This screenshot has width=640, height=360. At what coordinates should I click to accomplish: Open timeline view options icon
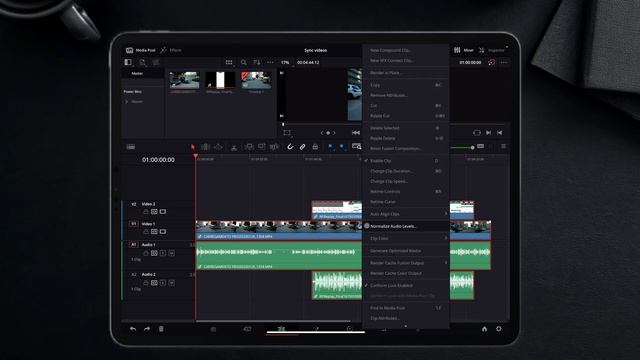tap(131, 147)
